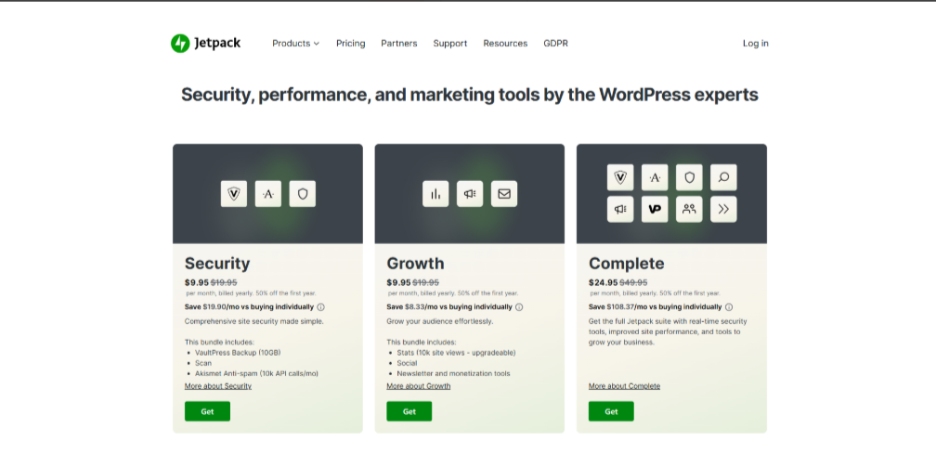Click 'Comprehensive site security made simple.' text
Image resolution: width=936 pixels, height=453 pixels.
[x=254, y=321]
